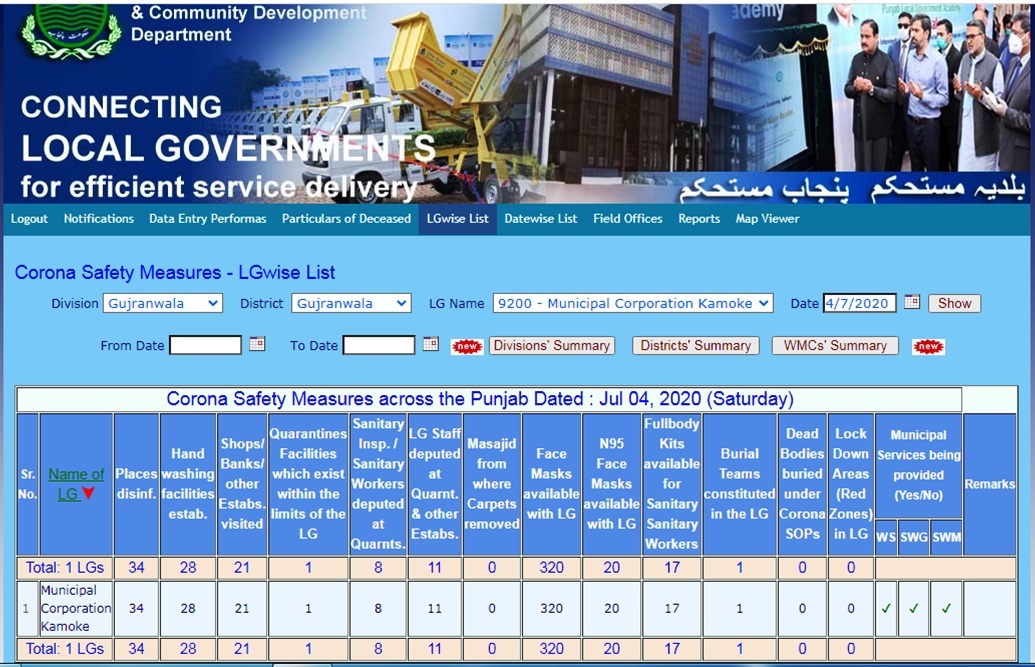Click Masajid from where Carpets removed header

pos(492,484)
